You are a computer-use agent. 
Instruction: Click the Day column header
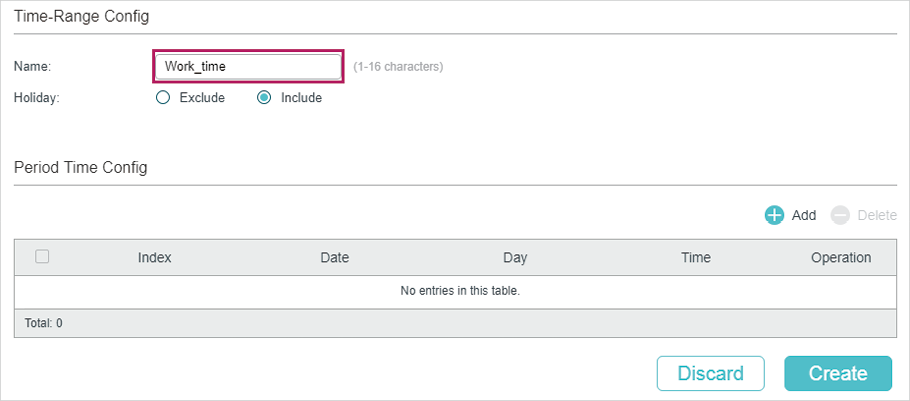(x=515, y=257)
